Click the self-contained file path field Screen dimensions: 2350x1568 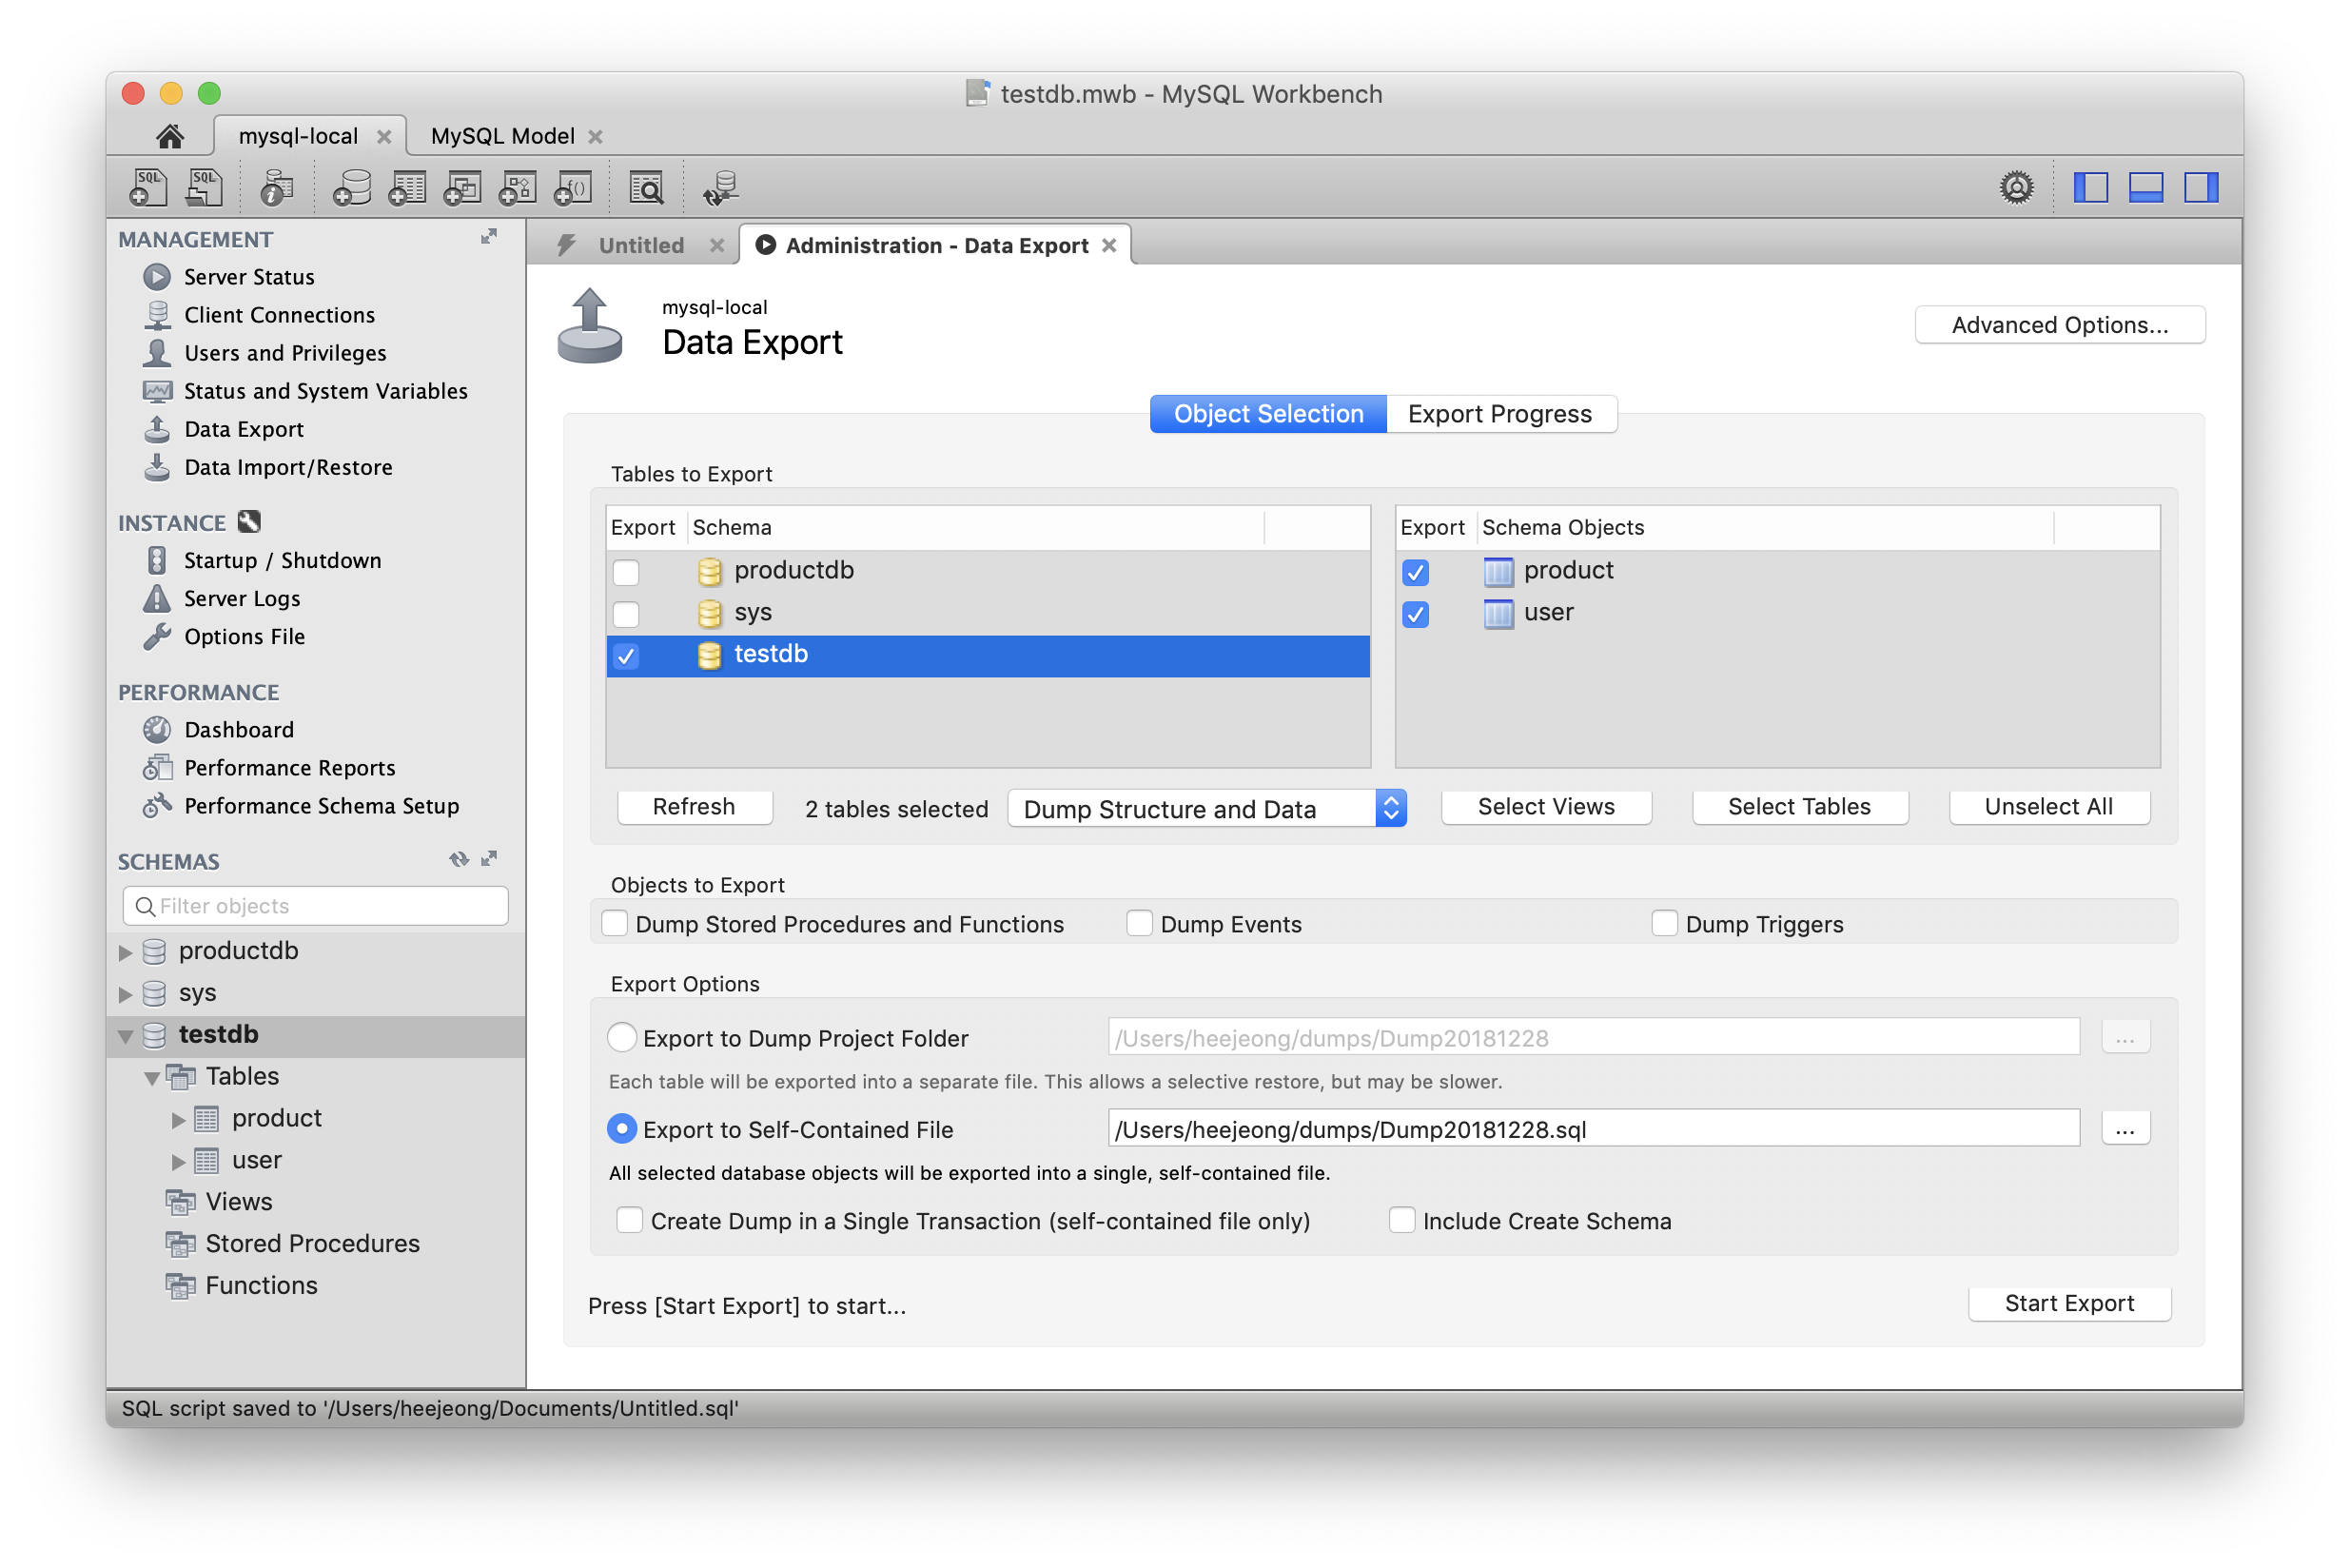pos(1592,1129)
